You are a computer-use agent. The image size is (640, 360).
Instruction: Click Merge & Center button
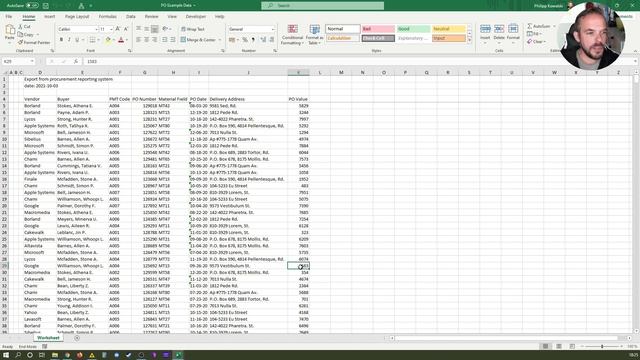tap(198, 40)
